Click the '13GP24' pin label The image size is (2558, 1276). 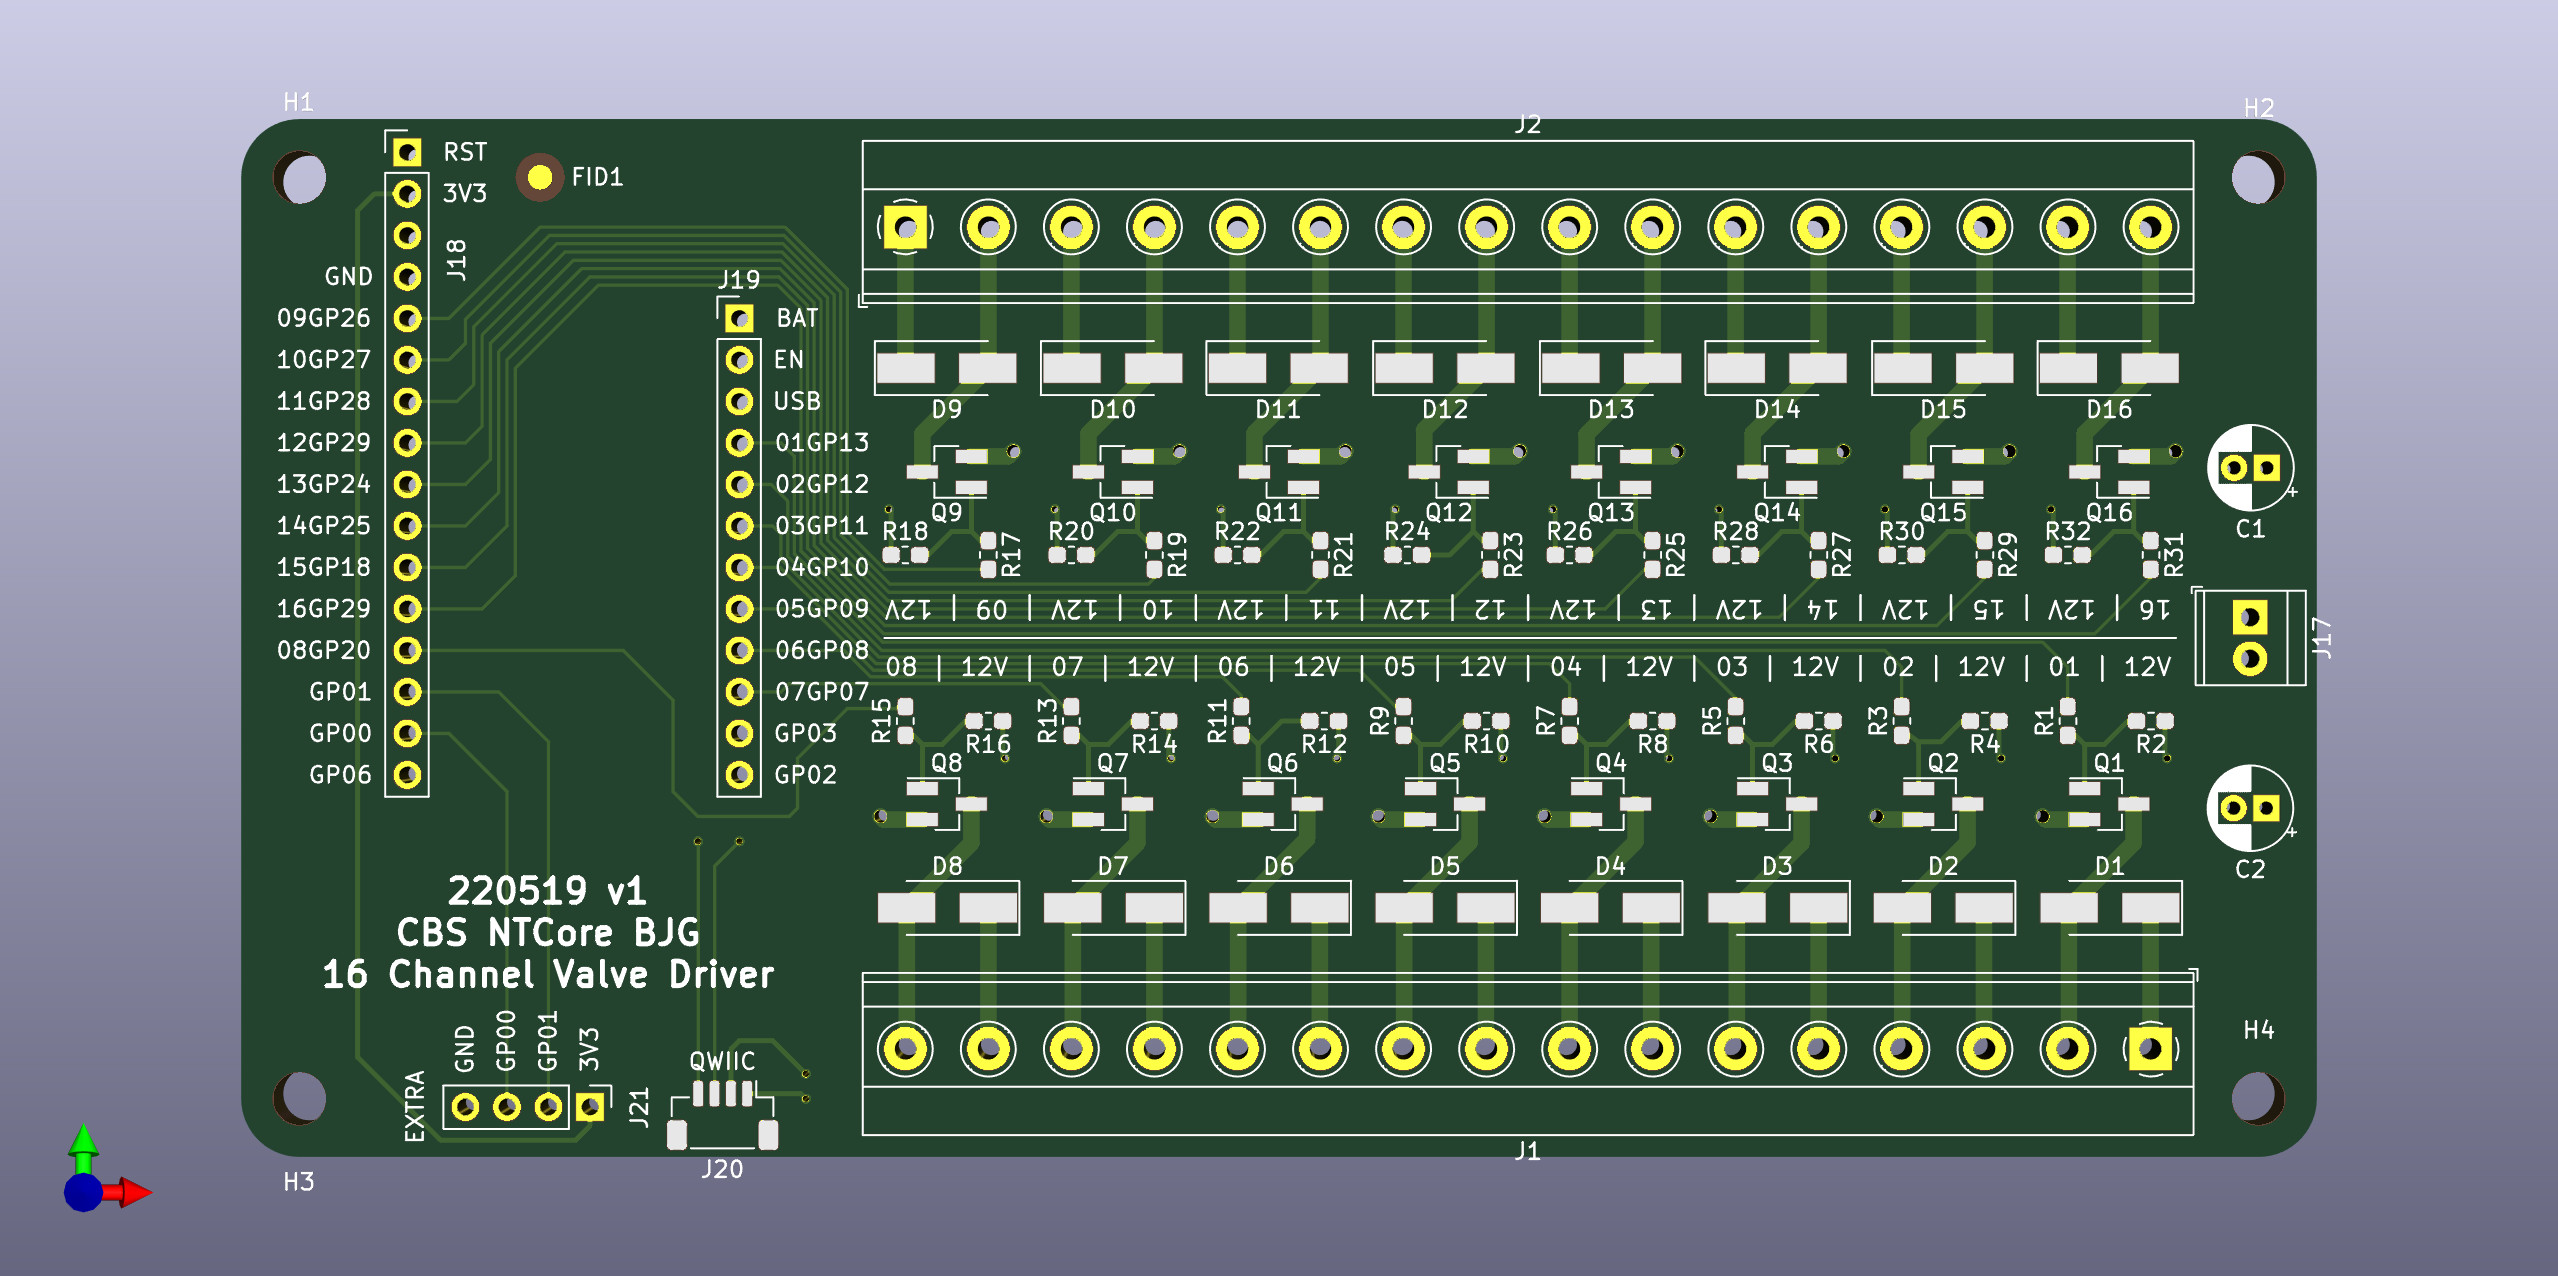tap(323, 484)
